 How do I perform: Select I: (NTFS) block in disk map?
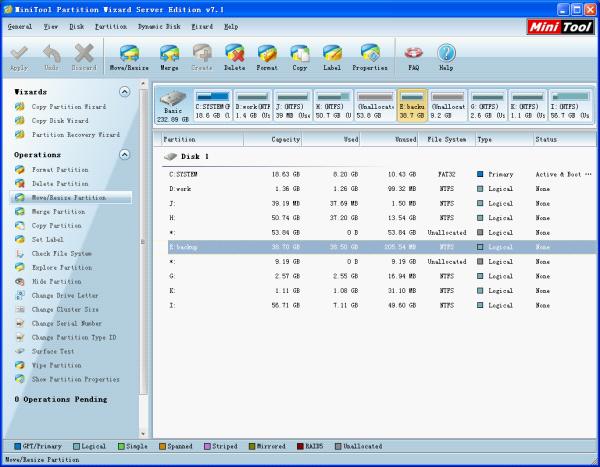click(x=571, y=106)
